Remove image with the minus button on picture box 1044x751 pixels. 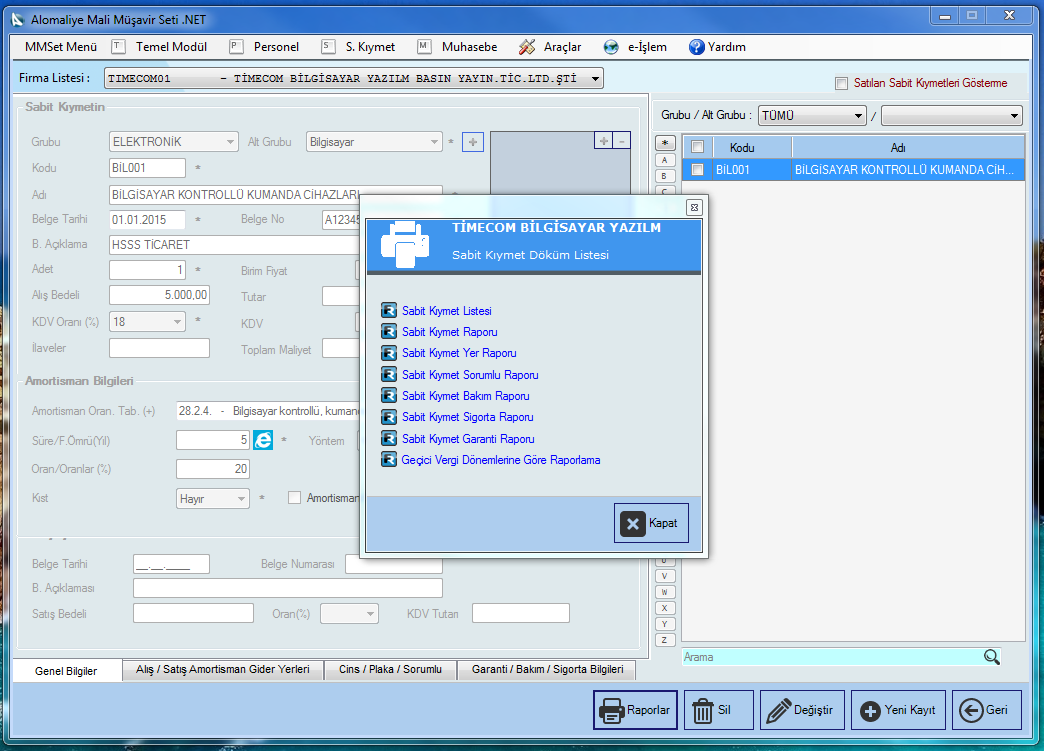point(622,140)
